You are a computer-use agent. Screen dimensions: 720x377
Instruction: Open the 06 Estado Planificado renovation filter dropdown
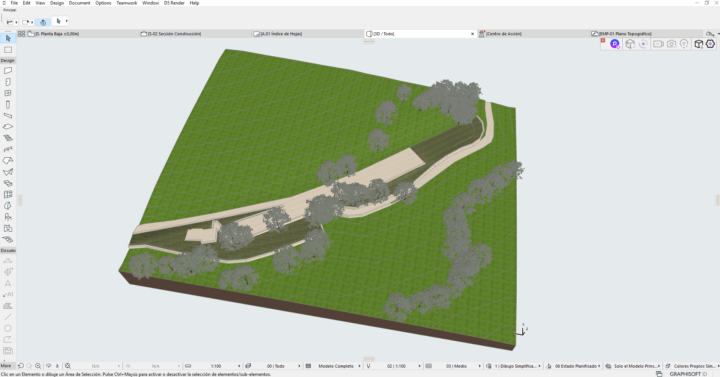click(574, 366)
